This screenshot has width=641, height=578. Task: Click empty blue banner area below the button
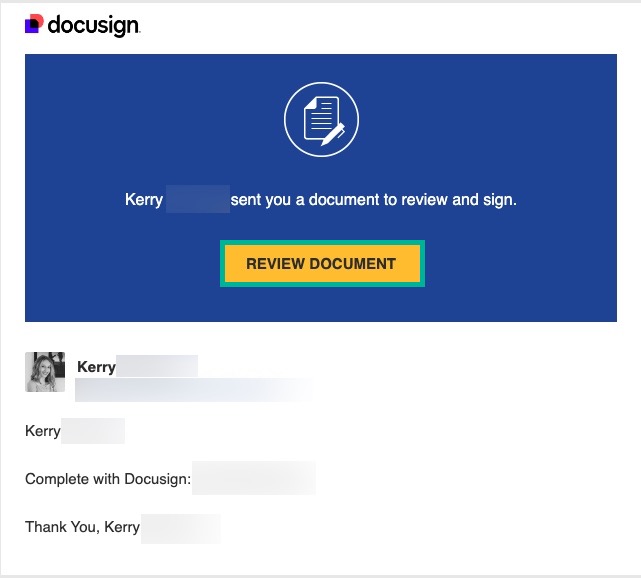click(x=321, y=304)
